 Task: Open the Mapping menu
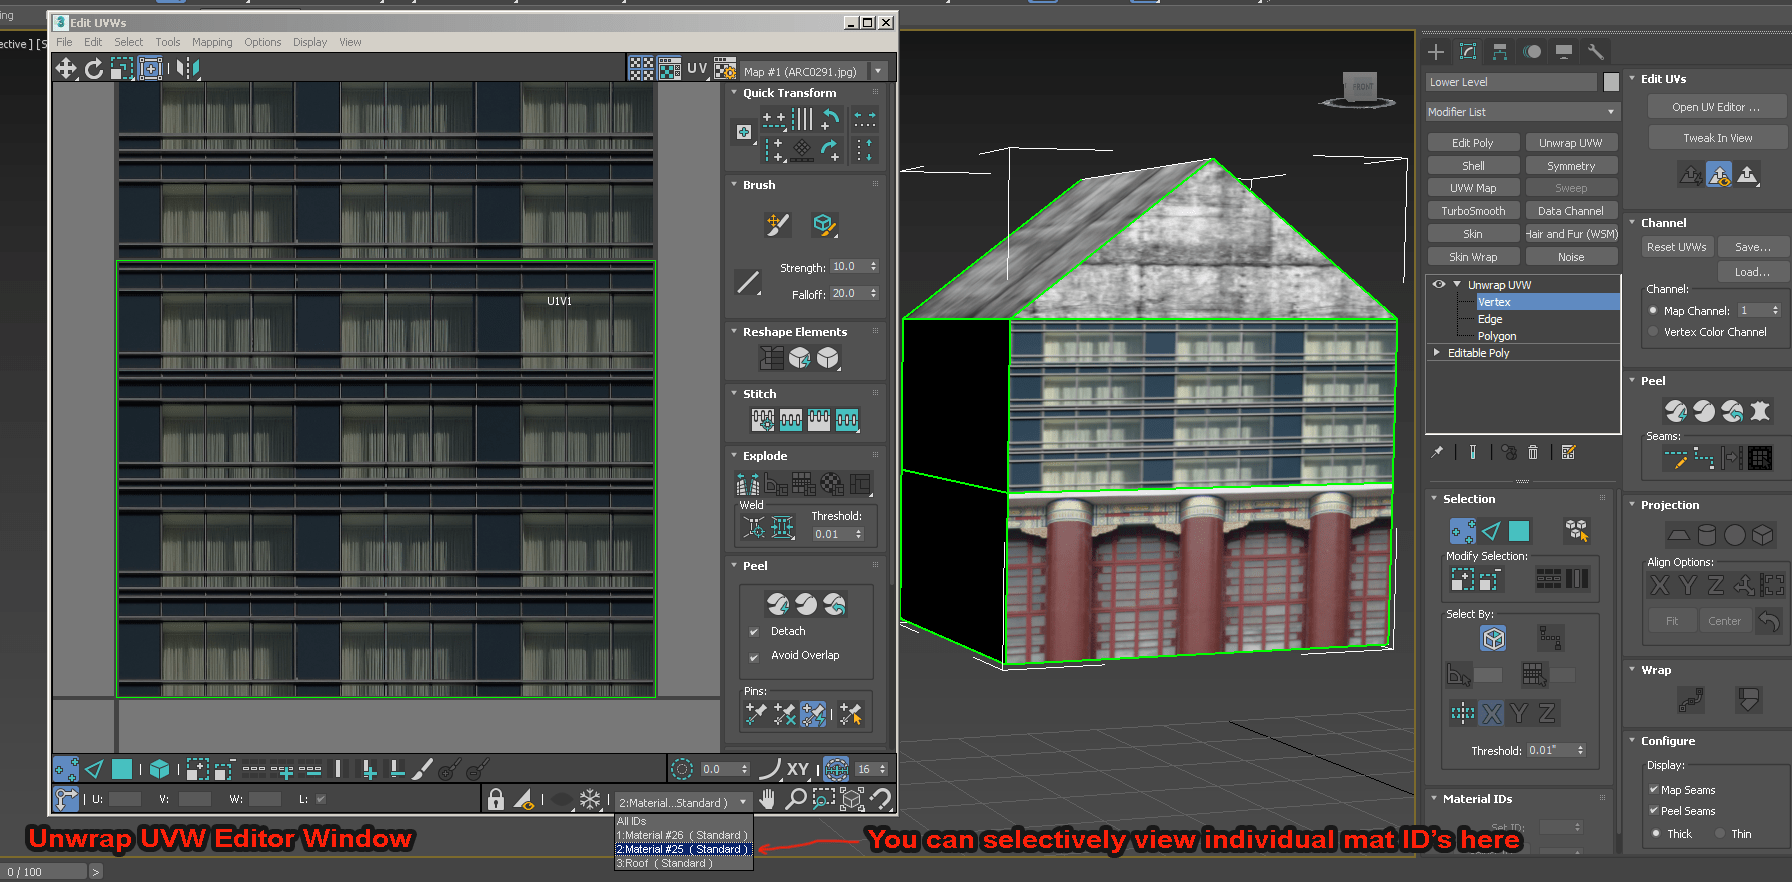tap(212, 42)
